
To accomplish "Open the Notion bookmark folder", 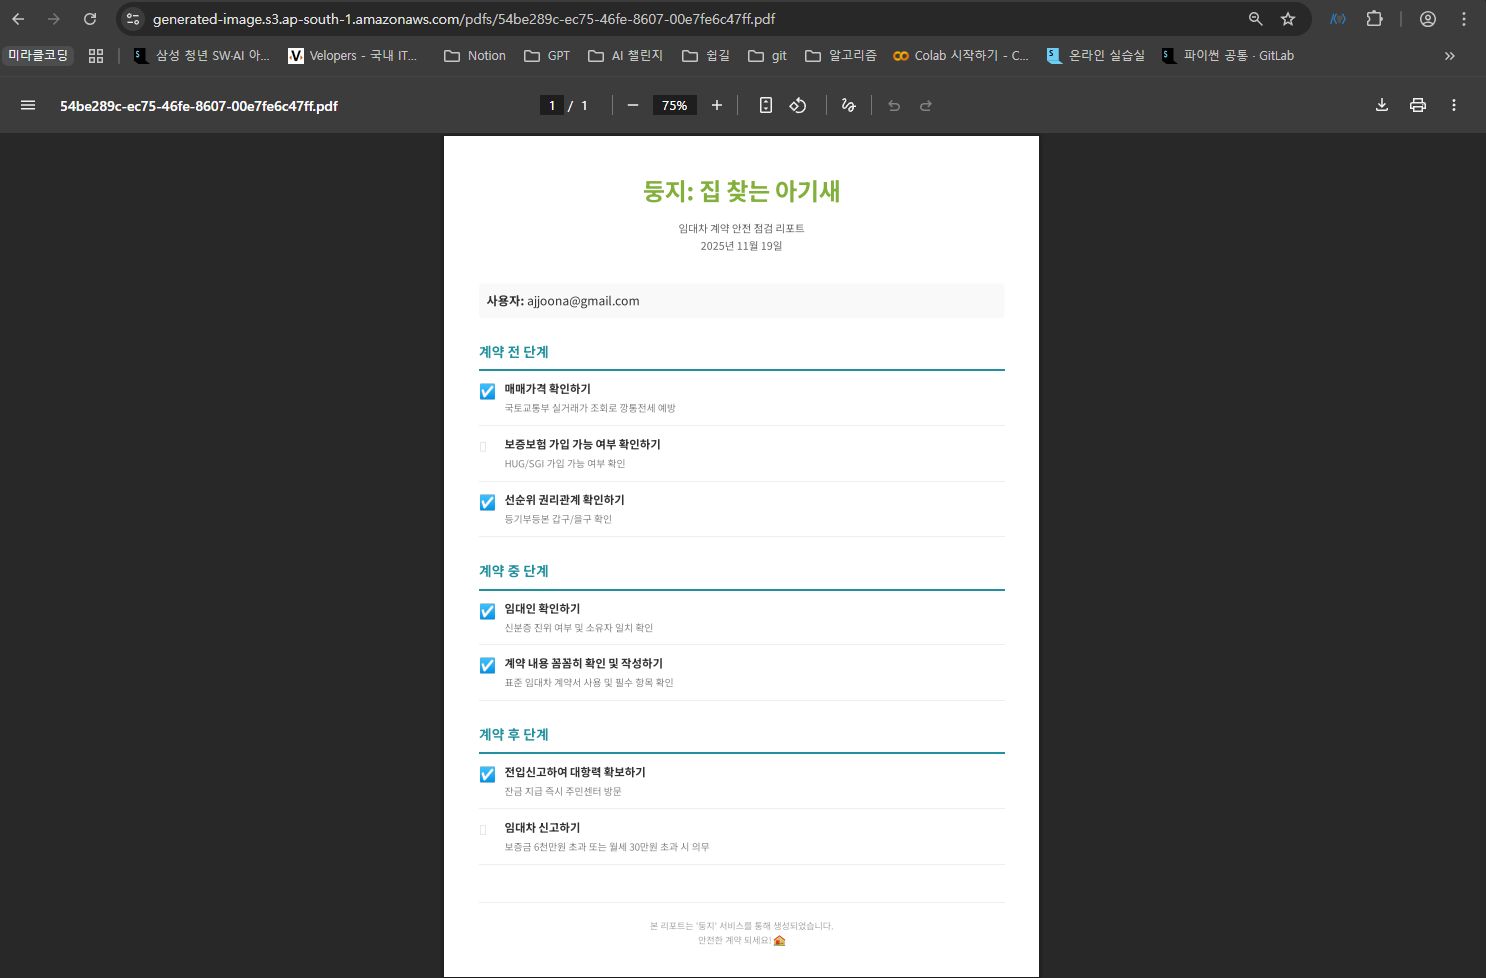I will click(475, 56).
